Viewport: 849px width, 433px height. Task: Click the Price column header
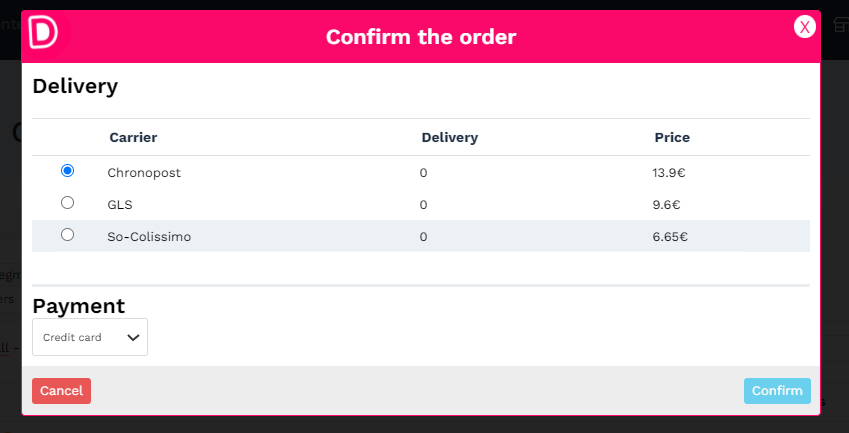click(x=672, y=137)
